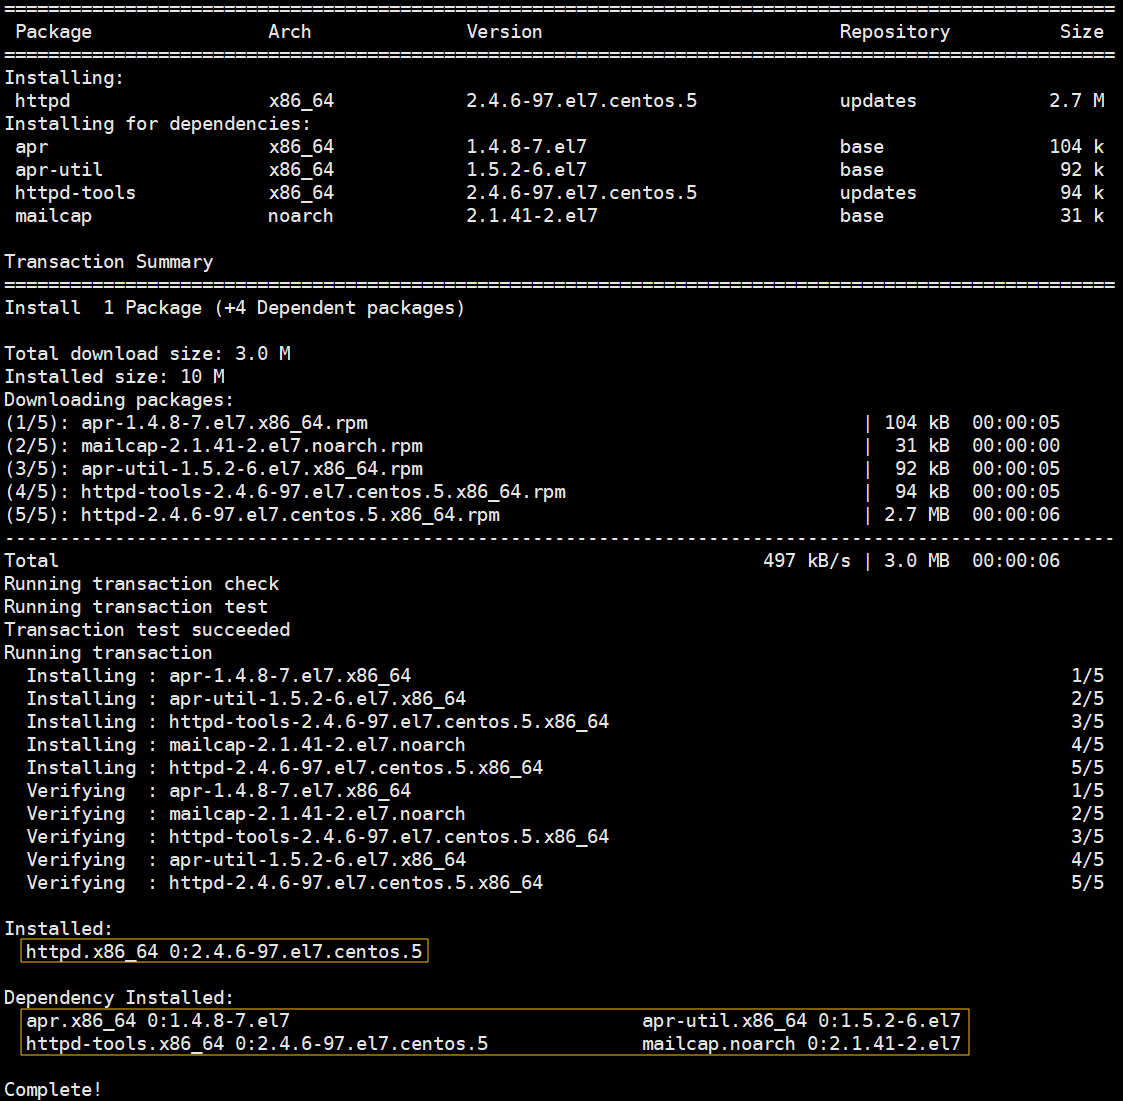The image size is (1123, 1101).
Task: Click '31 kB' size in download list
Action: 922,446
